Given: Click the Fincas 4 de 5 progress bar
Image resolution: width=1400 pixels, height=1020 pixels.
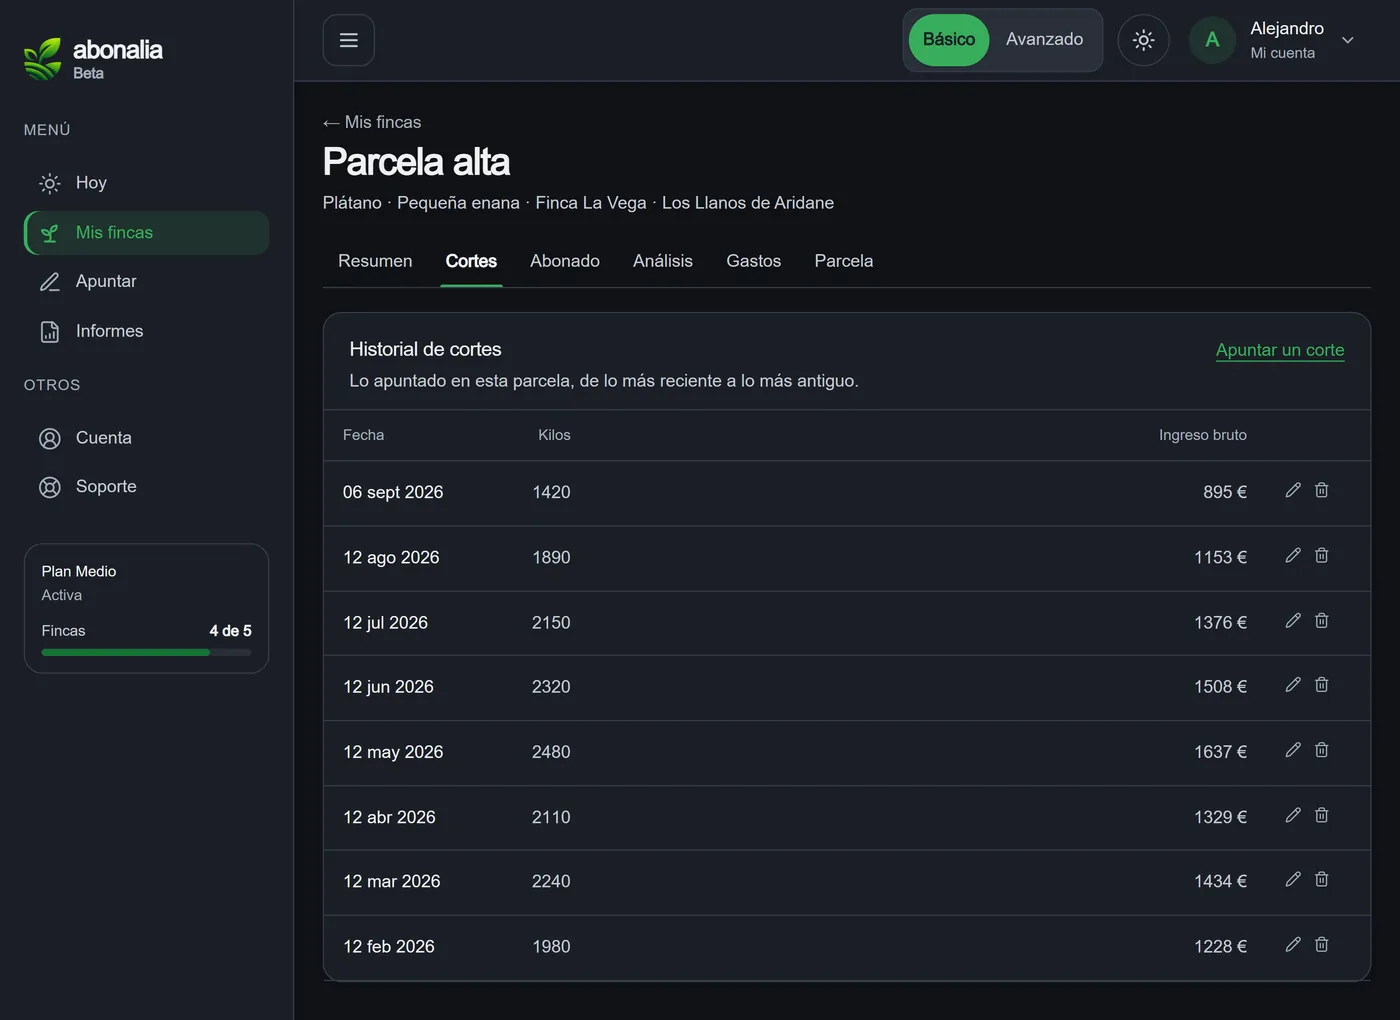Looking at the screenshot, I should (146, 652).
